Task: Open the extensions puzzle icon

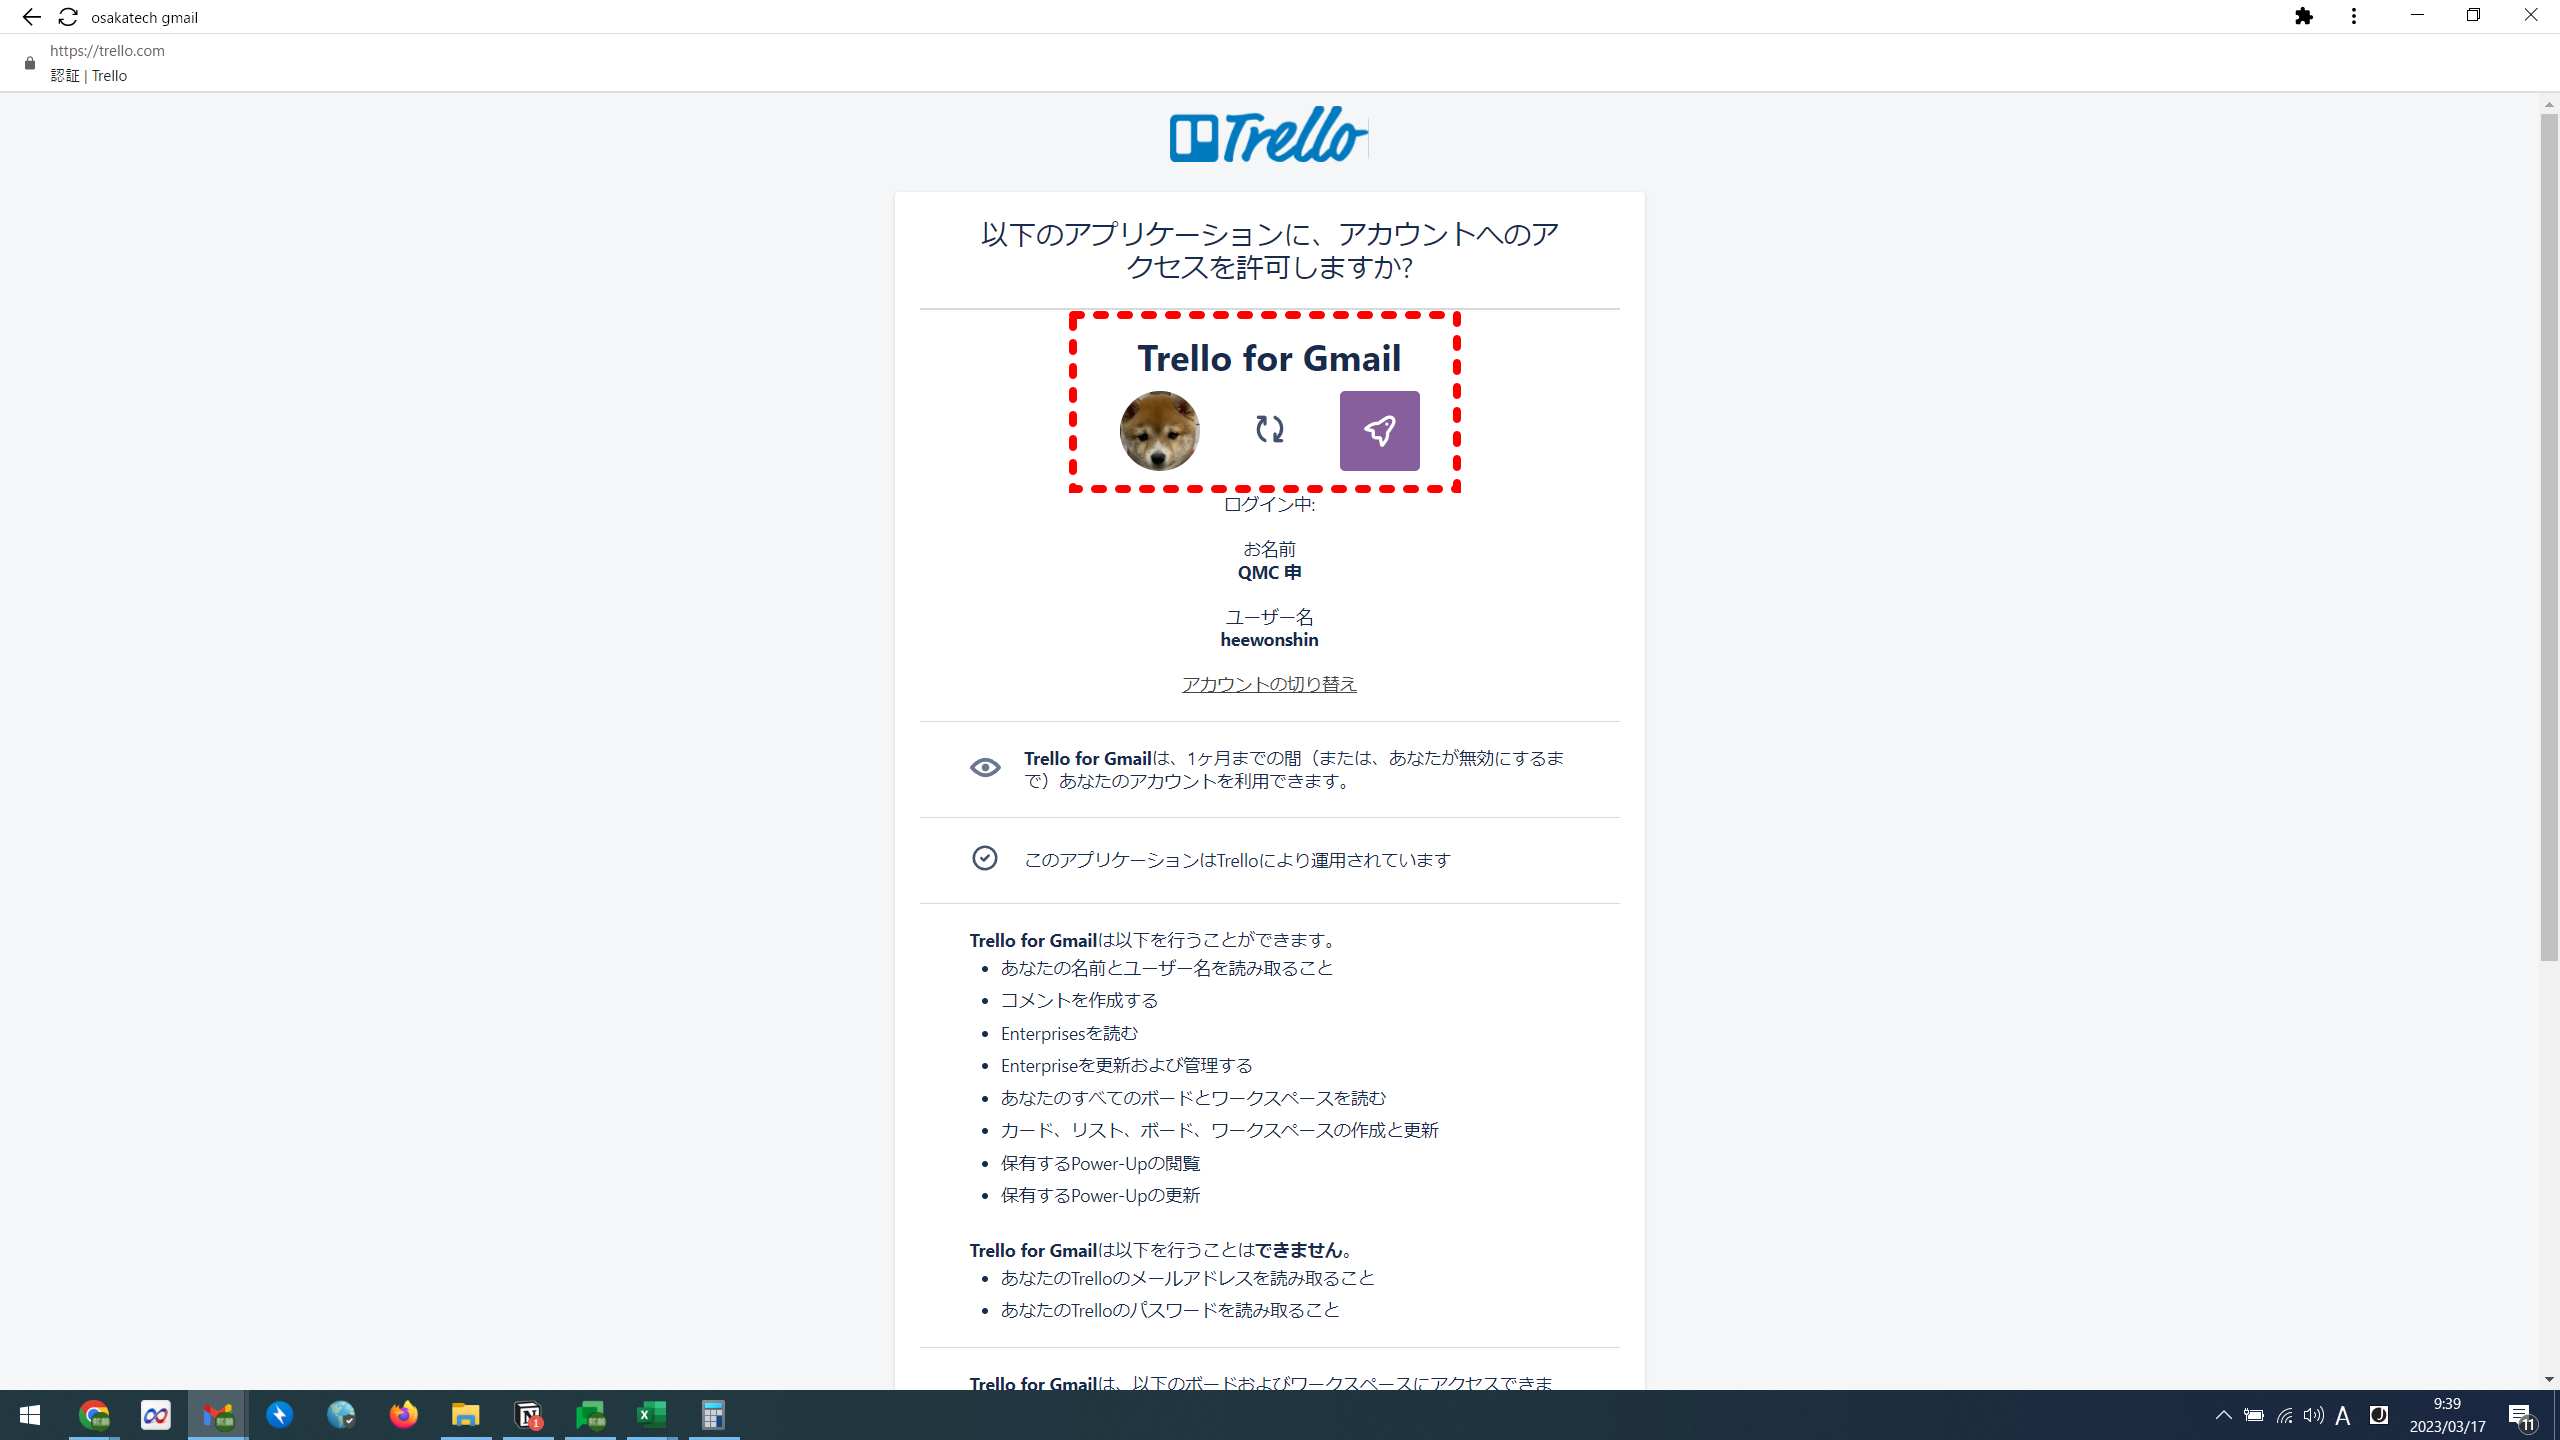Action: (2304, 16)
